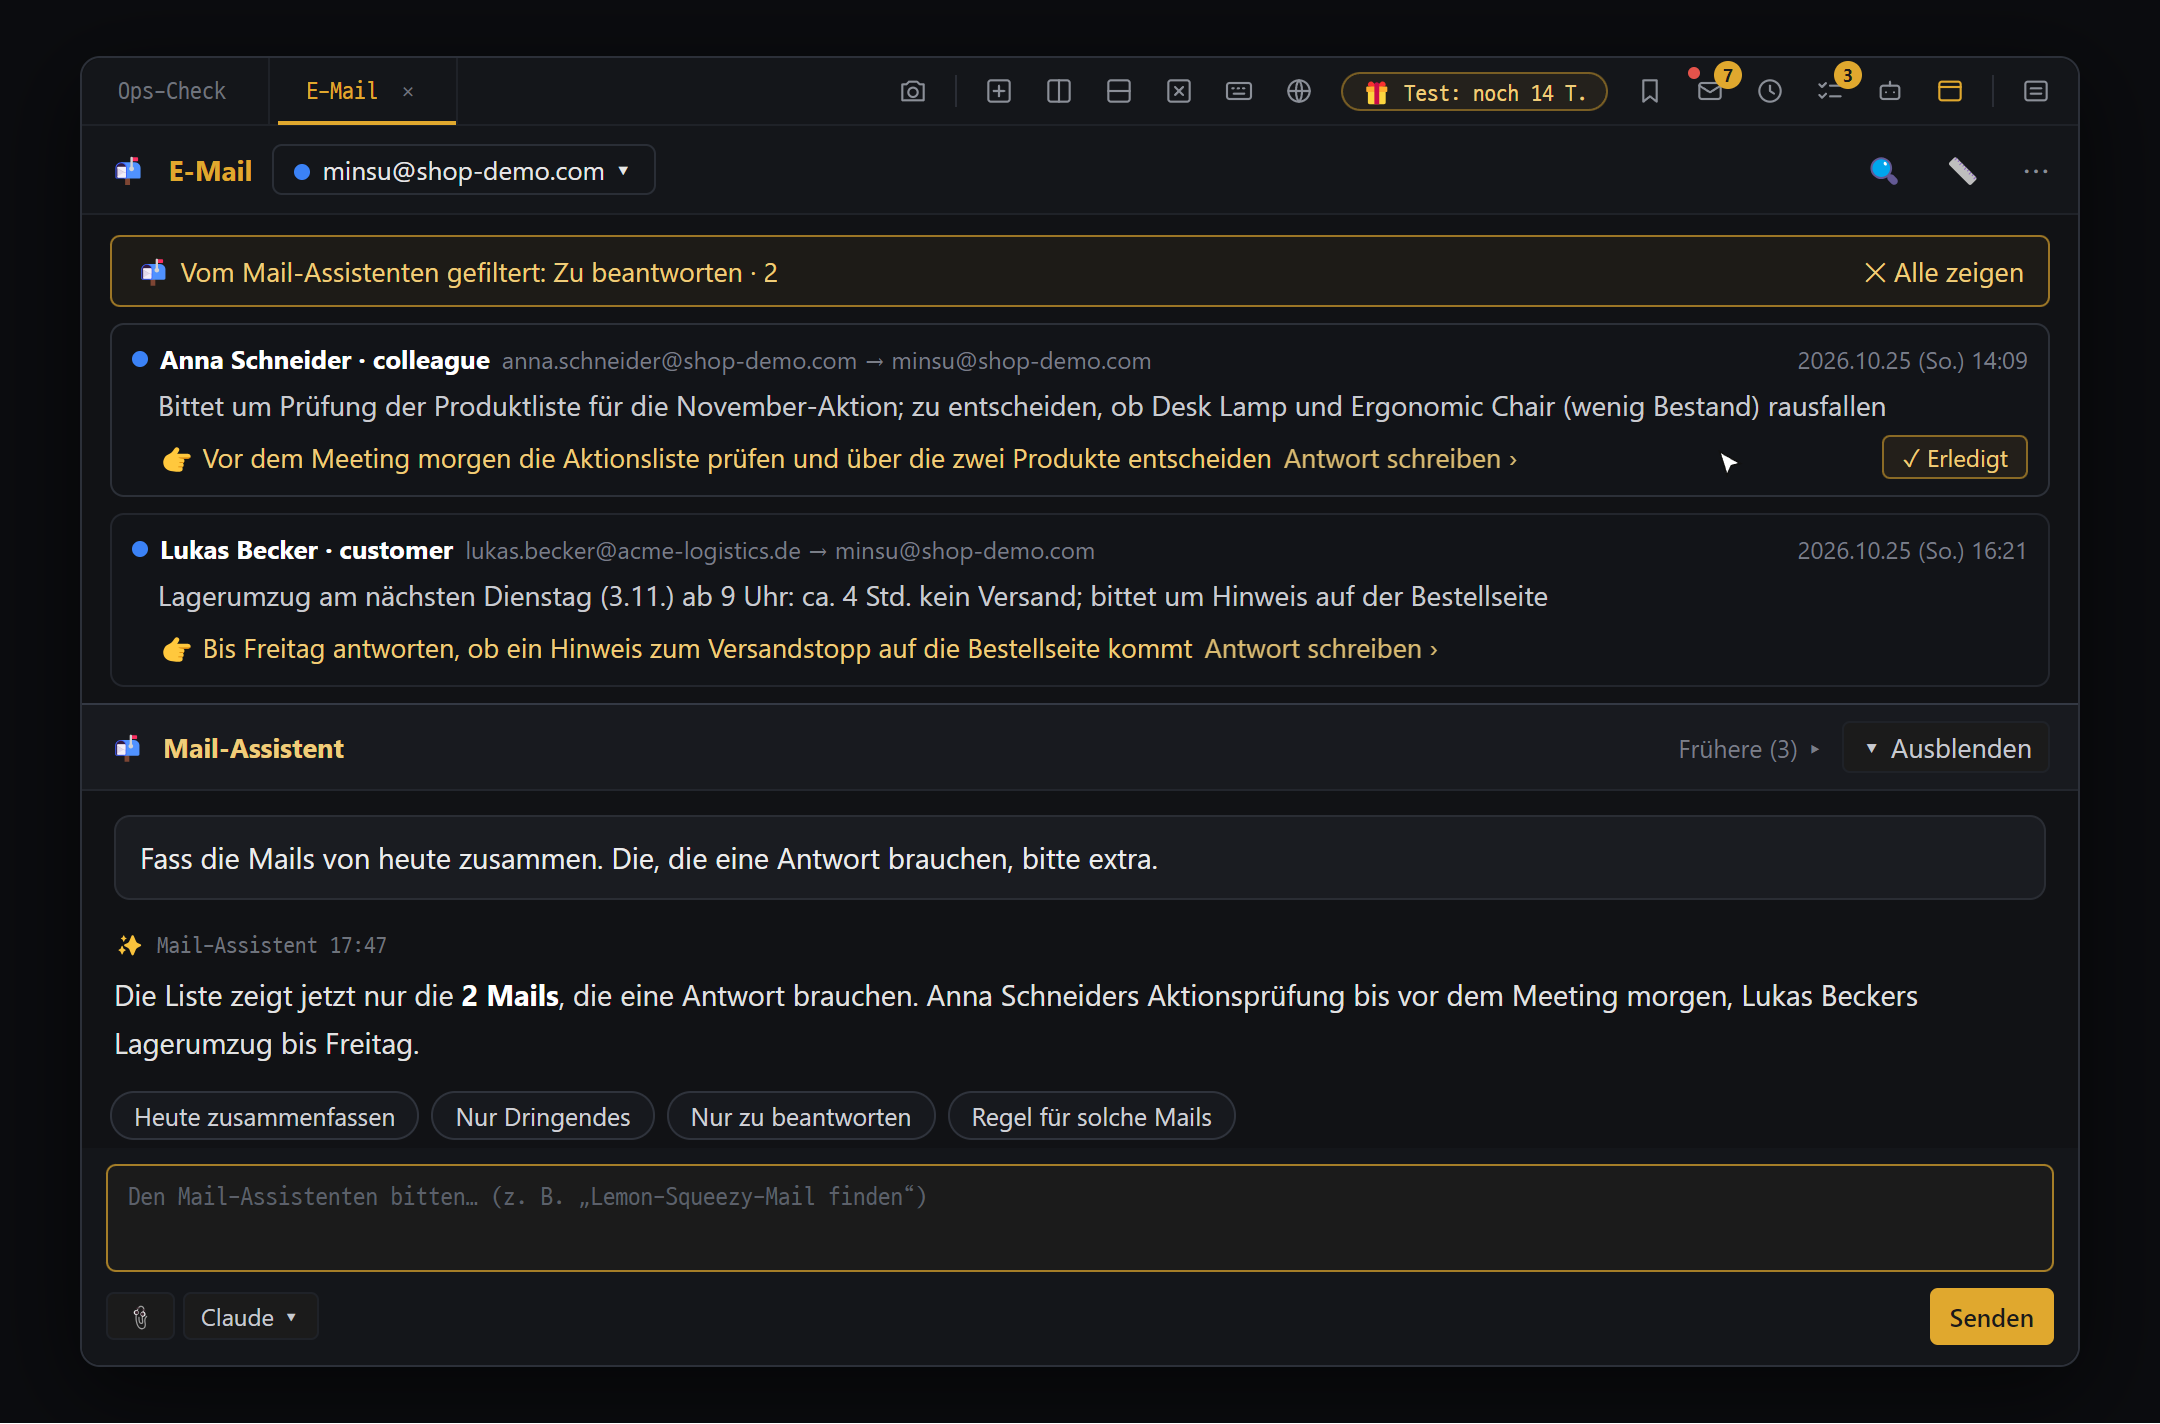Image resolution: width=2160 pixels, height=1424 pixels.
Task: Click 'Antwort schreiben' on Anna Schneider mail
Action: [1400, 459]
